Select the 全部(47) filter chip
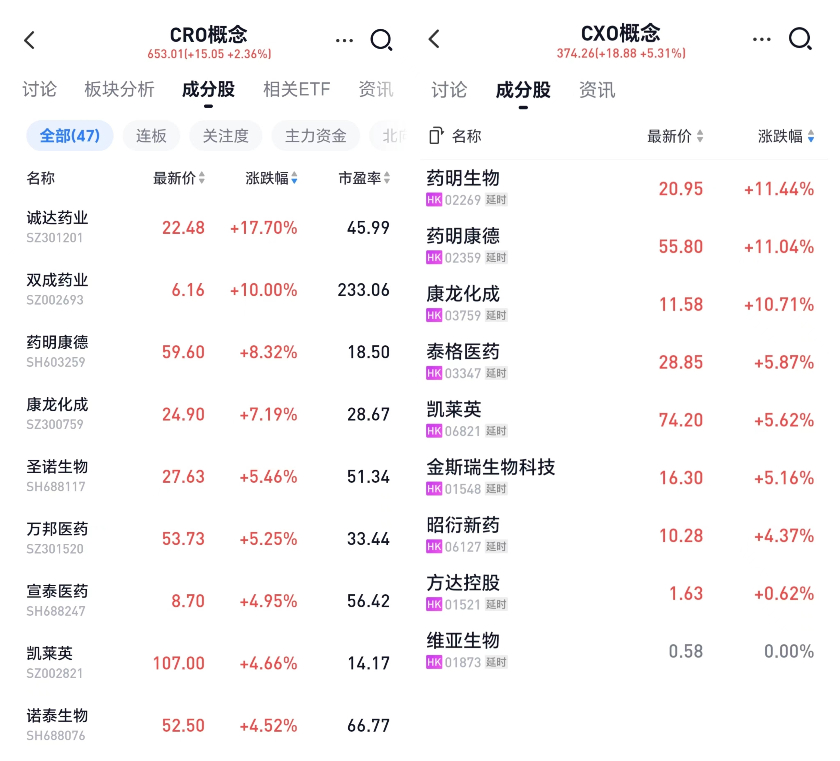The height and width of the screenshot is (761, 840). (x=70, y=136)
